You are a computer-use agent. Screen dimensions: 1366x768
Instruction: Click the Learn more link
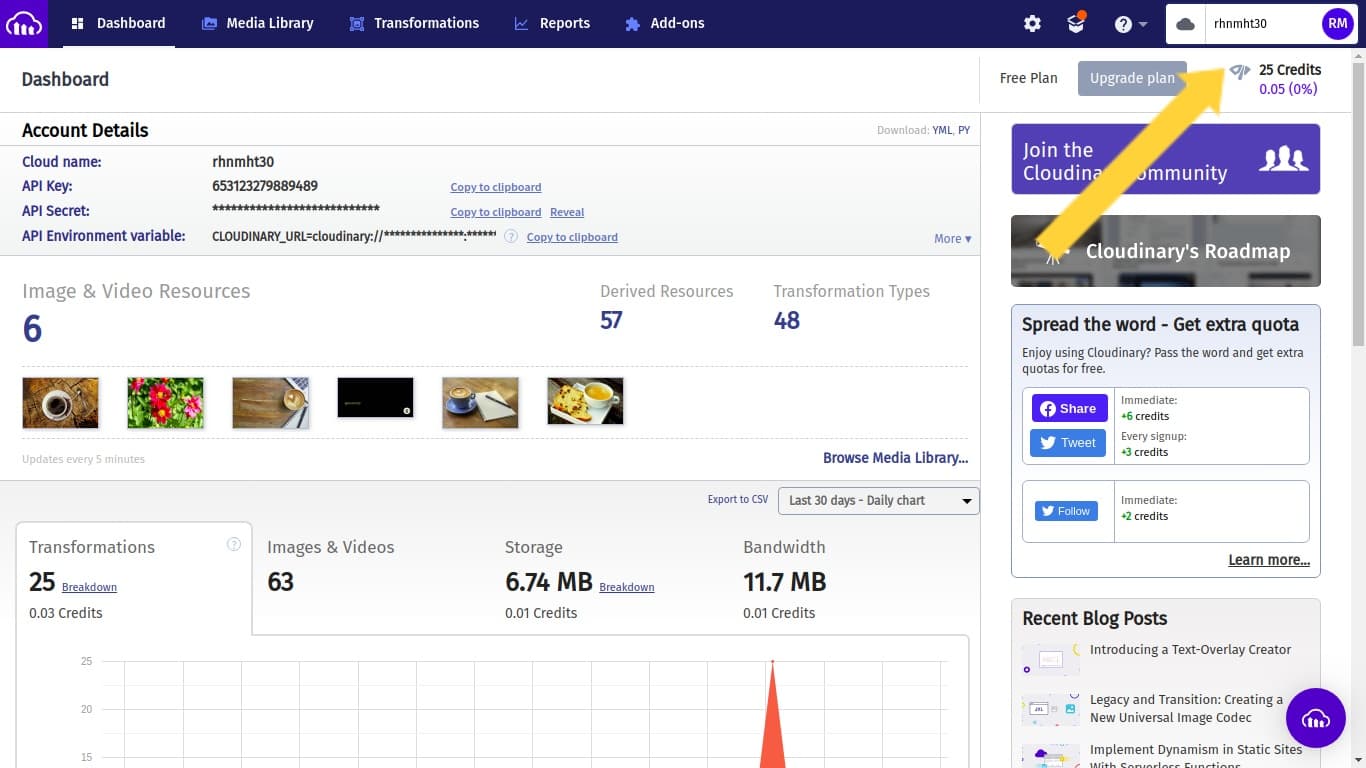coord(1269,560)
